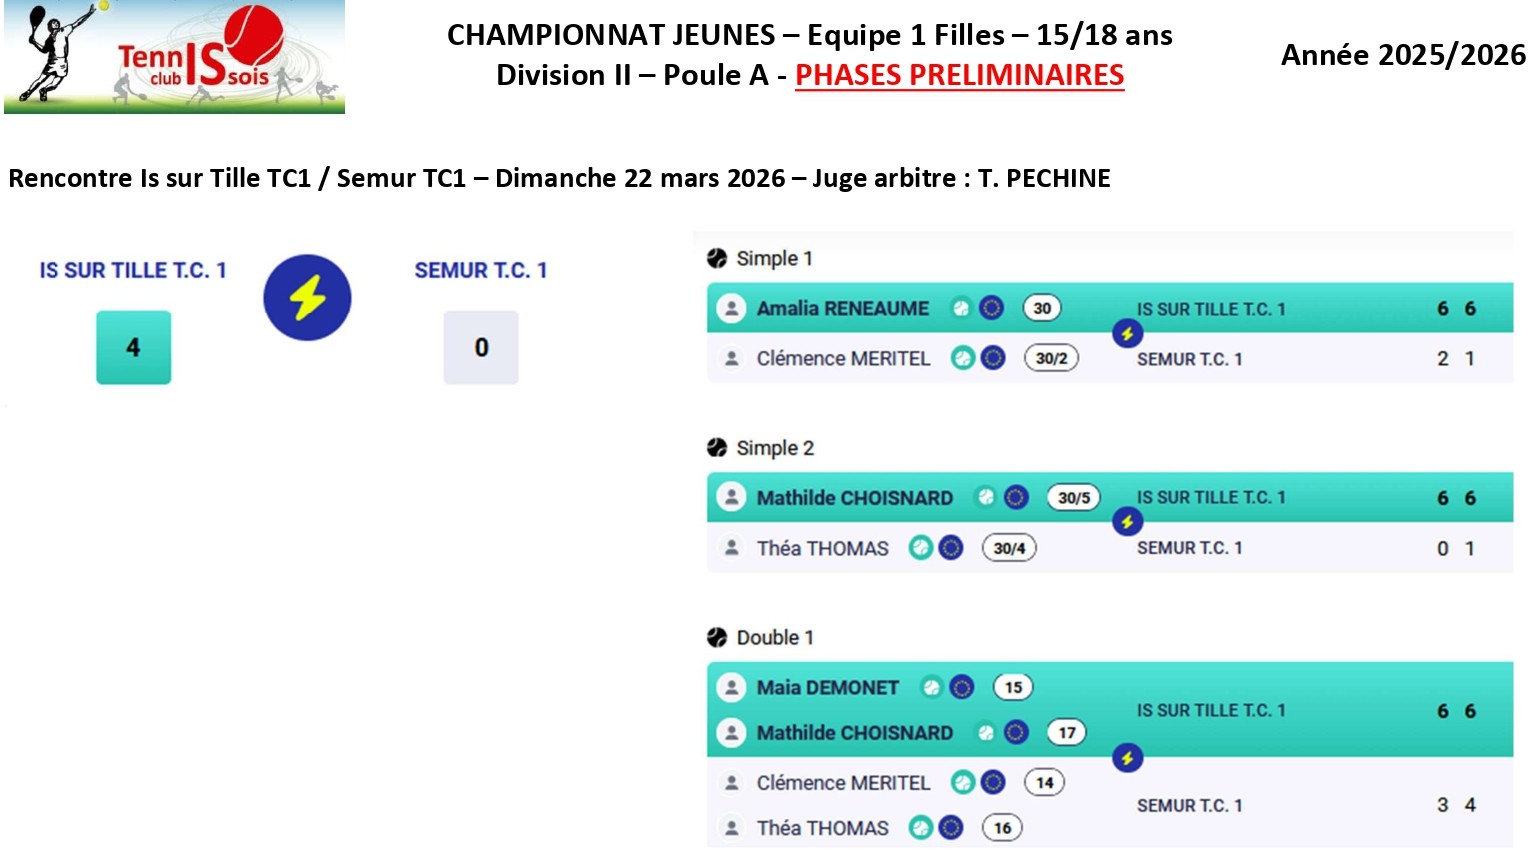Open the PHASES PRELIMINAIRES link
Viewport: 1538px width, 854px height.
tap(959, 75)
